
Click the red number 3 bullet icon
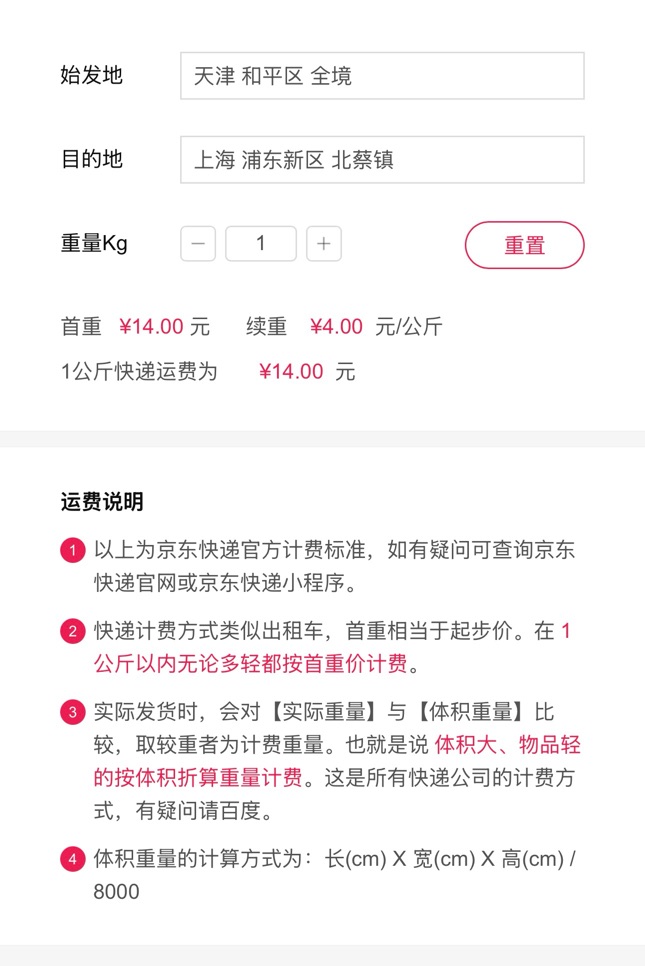(72, 713)
